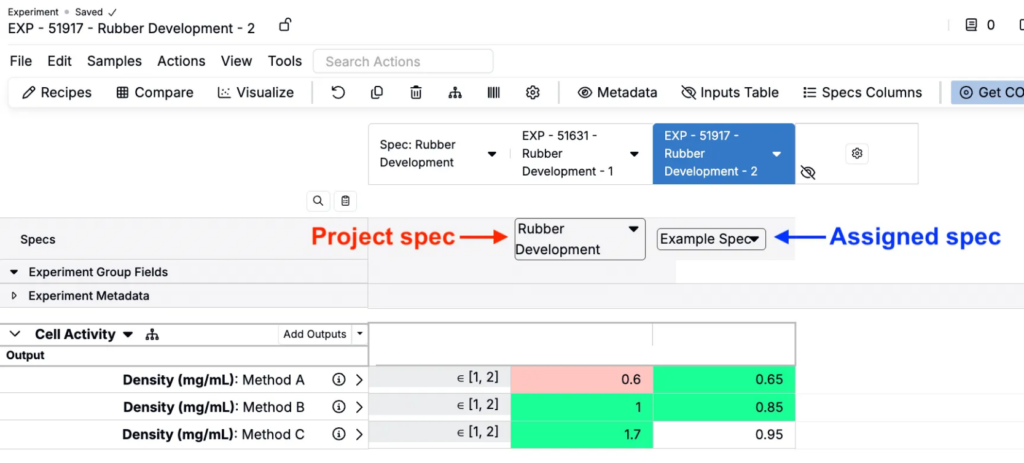This screenshot has width=1024, height=463.
Task: Click the undo icon in the toolbar
Action: (338, 93)
